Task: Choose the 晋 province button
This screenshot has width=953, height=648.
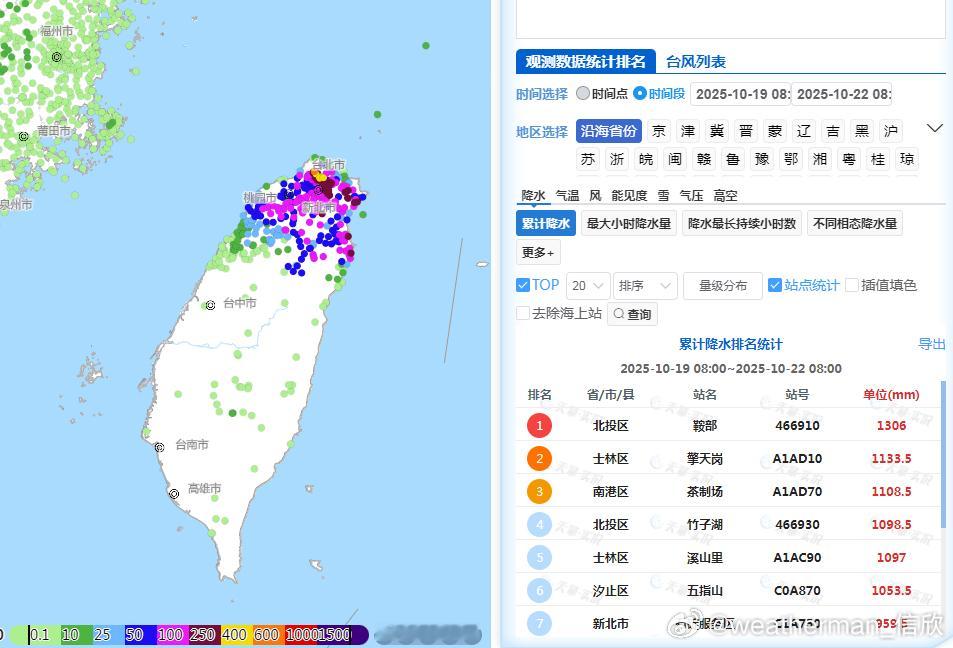Action: click(x=746, y=131)
